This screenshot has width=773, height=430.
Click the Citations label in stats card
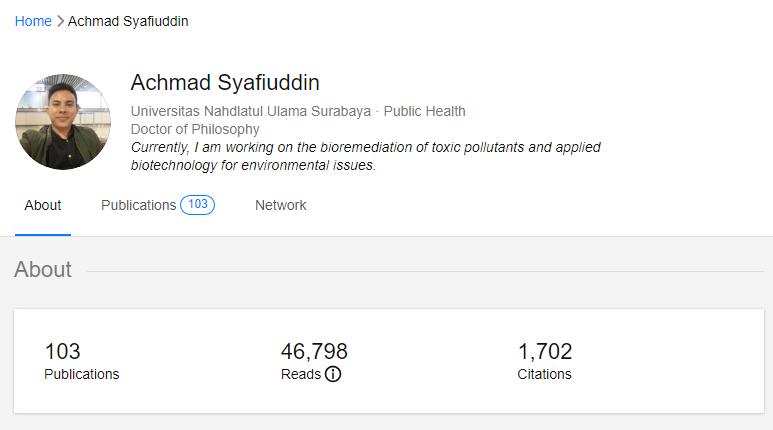click(x=544, y=374)
